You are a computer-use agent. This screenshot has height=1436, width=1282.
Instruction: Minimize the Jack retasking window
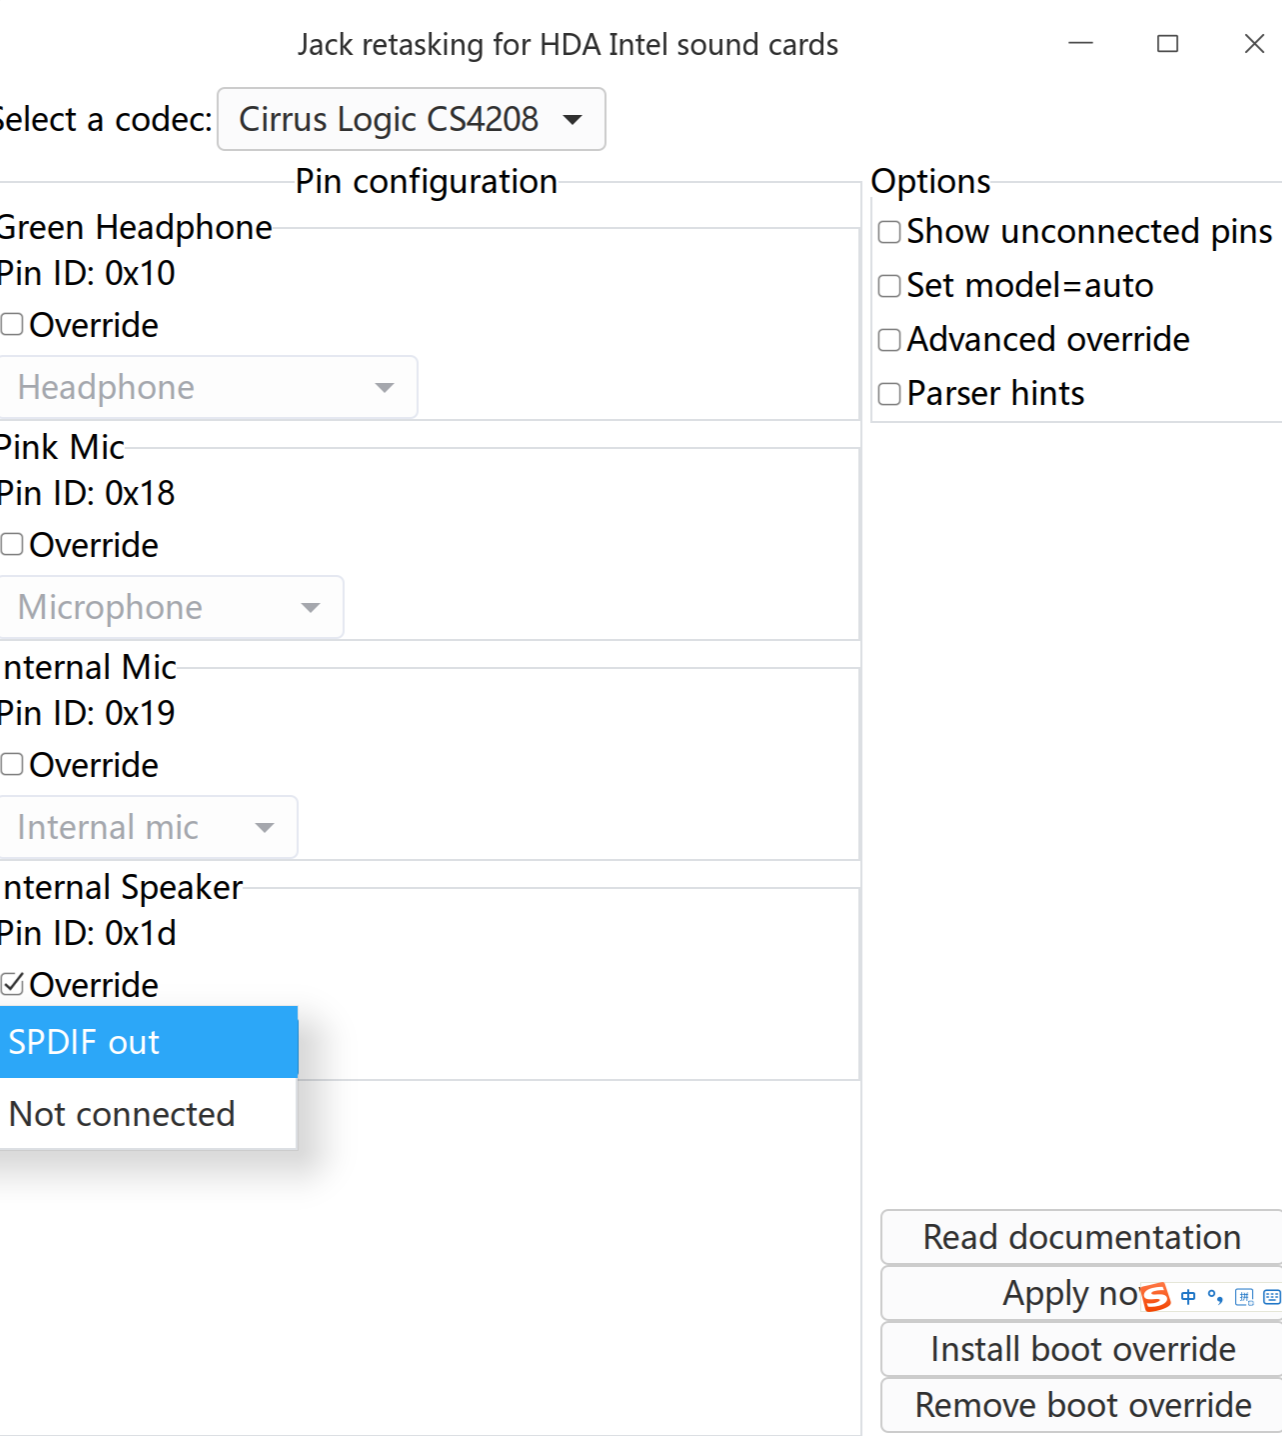1081,43
